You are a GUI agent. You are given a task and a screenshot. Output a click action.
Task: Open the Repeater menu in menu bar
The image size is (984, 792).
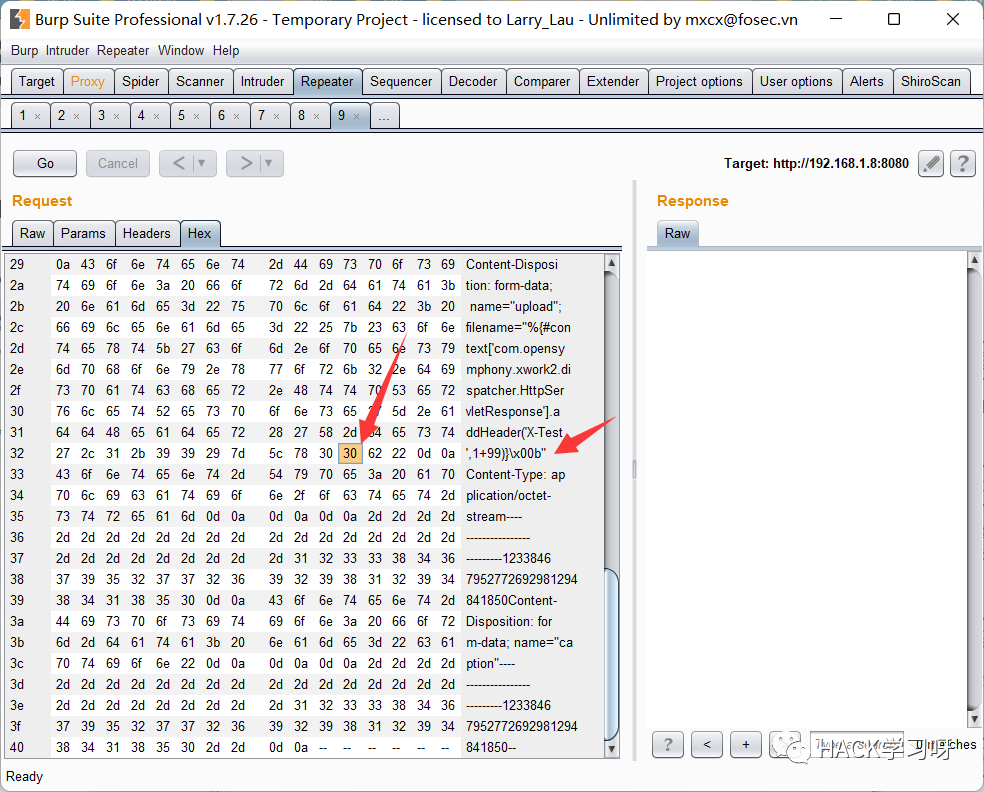pos(123,50)
